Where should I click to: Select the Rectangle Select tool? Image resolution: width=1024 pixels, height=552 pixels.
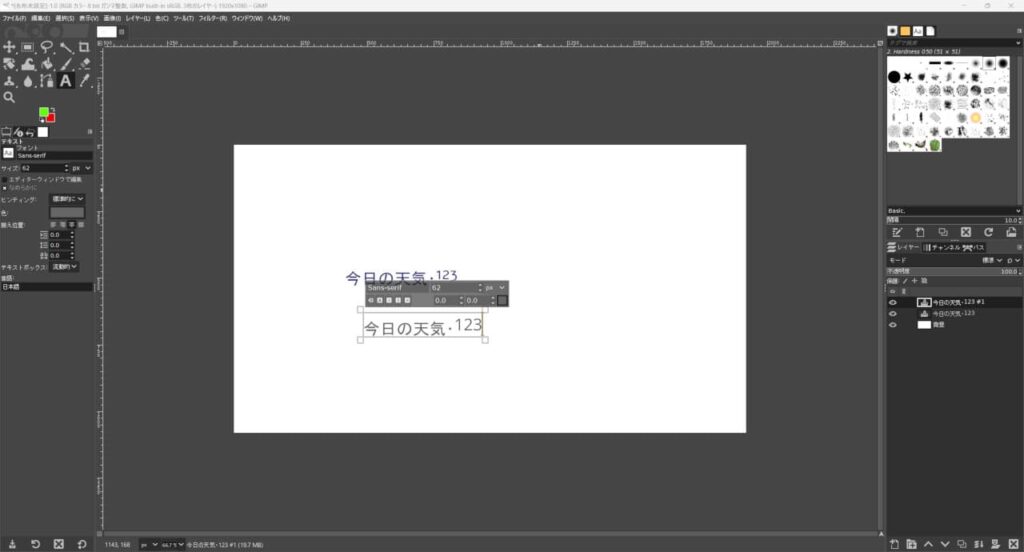27,47
